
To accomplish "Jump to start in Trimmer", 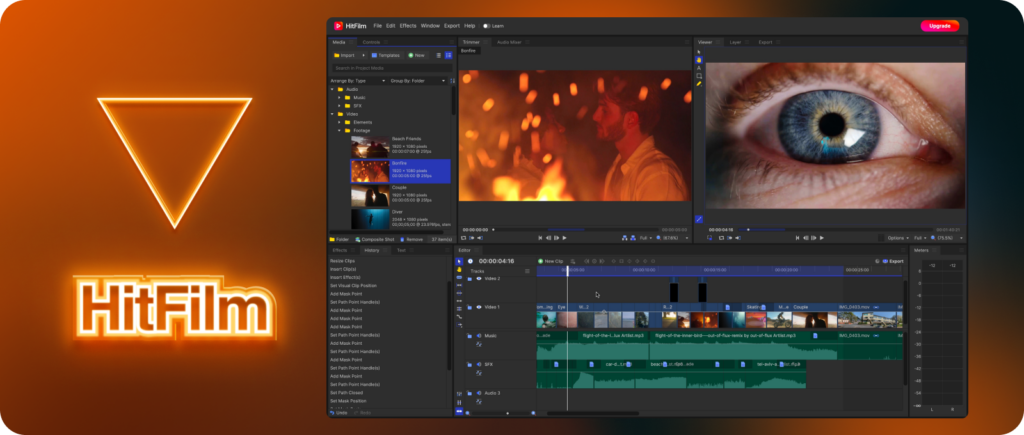I will pyautogui.click(x=541, y=238).
